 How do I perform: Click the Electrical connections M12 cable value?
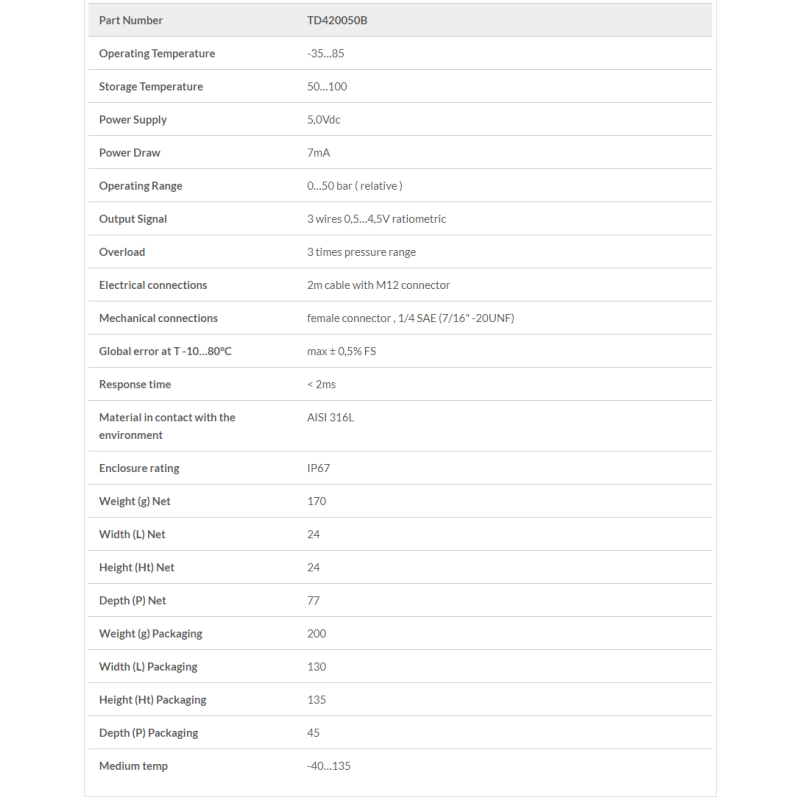(x=378, y=285)
